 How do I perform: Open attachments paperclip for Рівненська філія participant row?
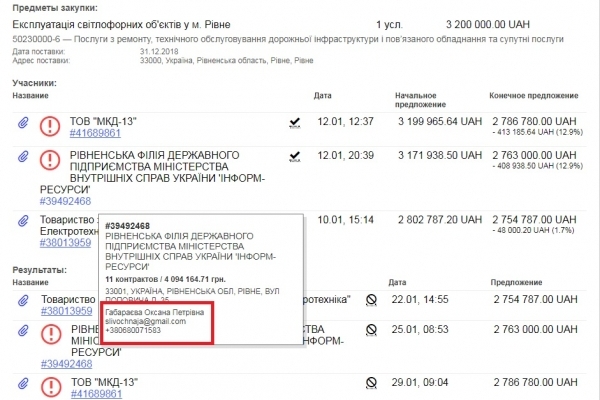coord(22,158)
